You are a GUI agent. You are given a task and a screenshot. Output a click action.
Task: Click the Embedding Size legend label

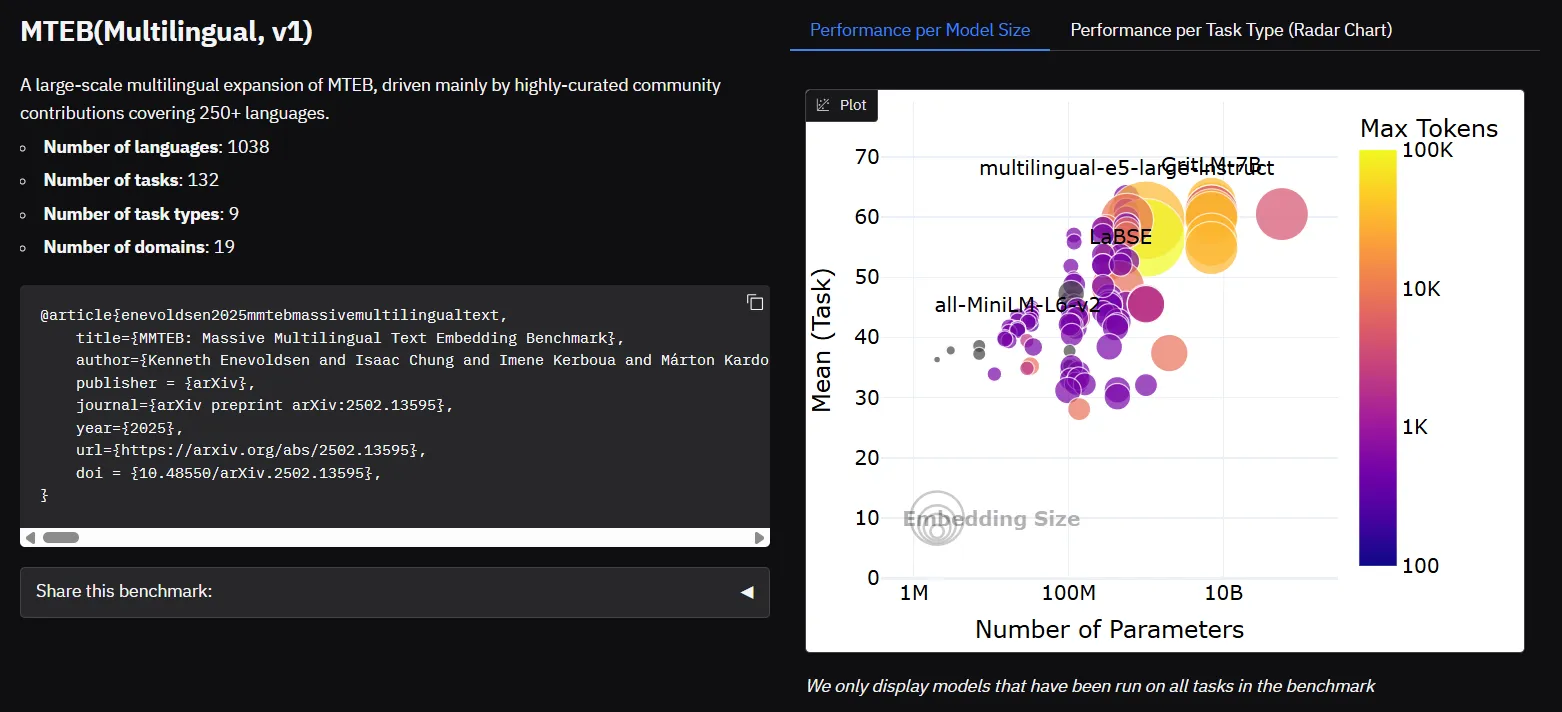point(991,519)
